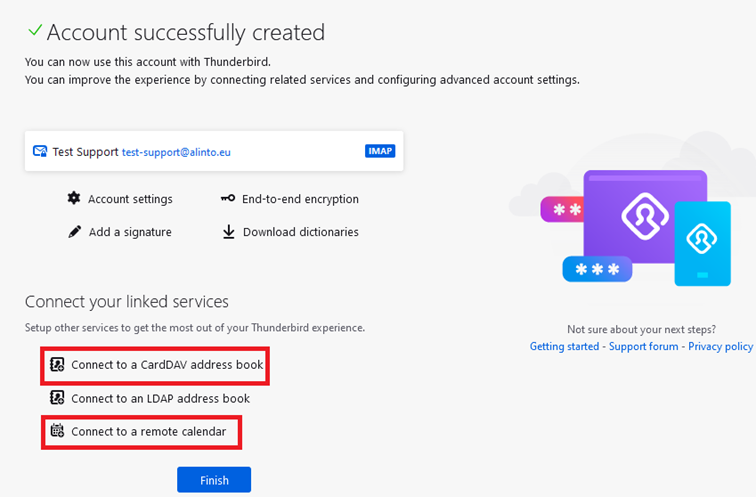Connect to a remote calendar
Screen dimensions: 756x497
pos(148,432)
